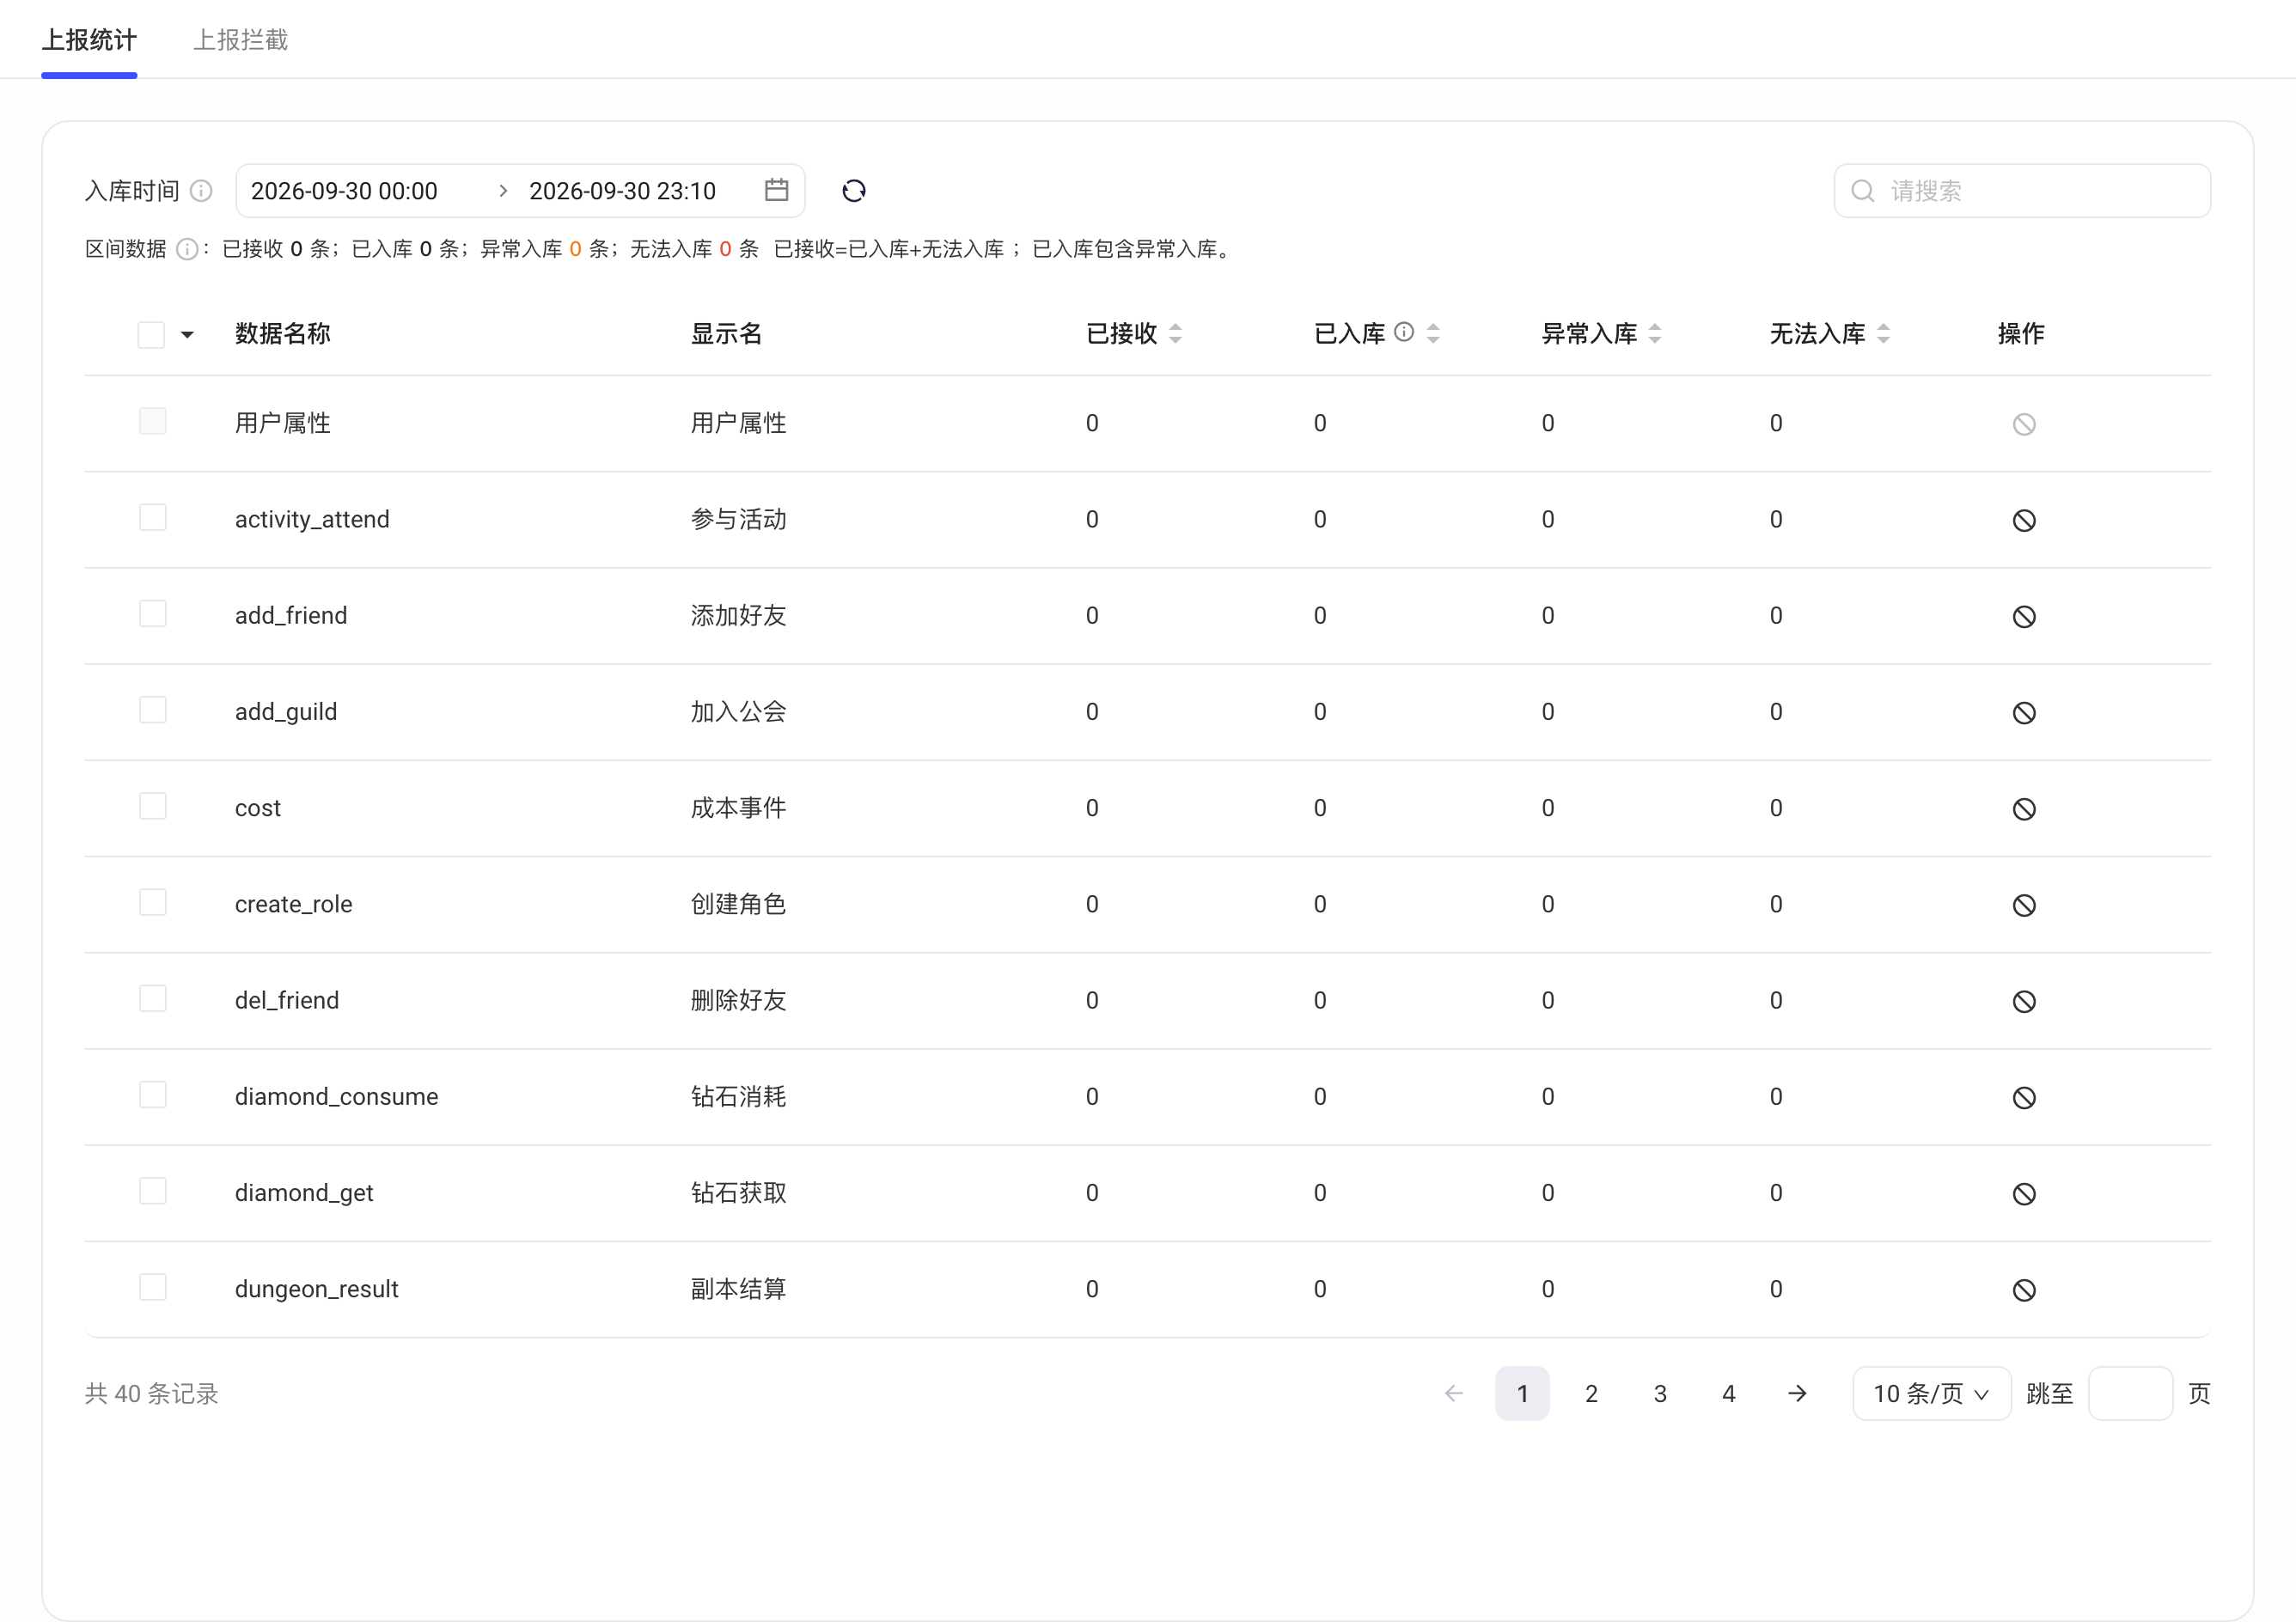
Task: Click end date 2026-09-30 23:10 field
Action: tap(622, 191)
